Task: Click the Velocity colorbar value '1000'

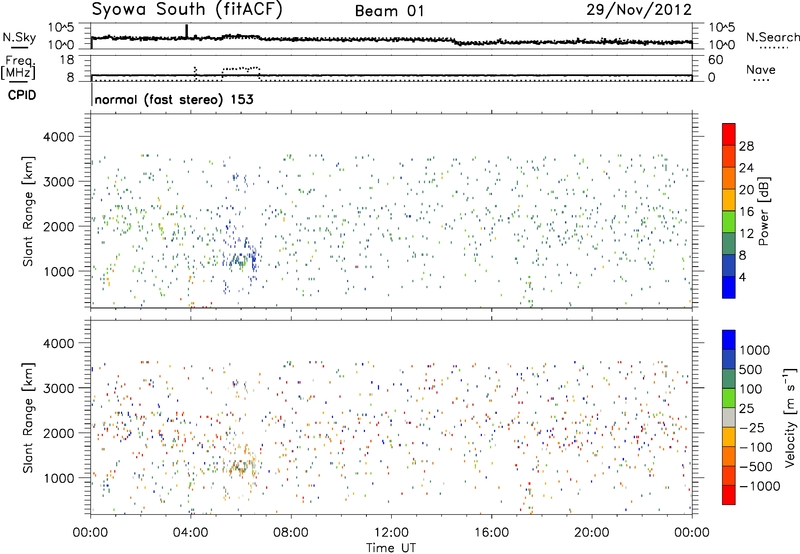Action: click(754, 350)
